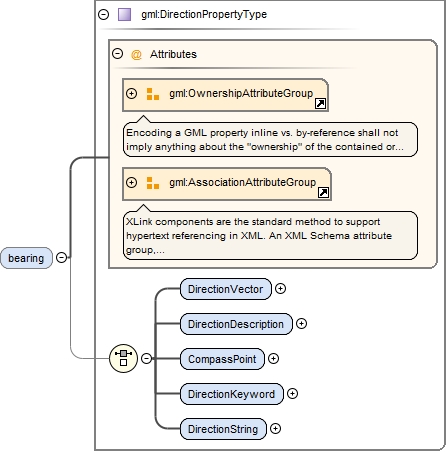Expand gml:OwnershipAttributeGroup
This screenshot has width=447, height=452.
pos(132,94)
